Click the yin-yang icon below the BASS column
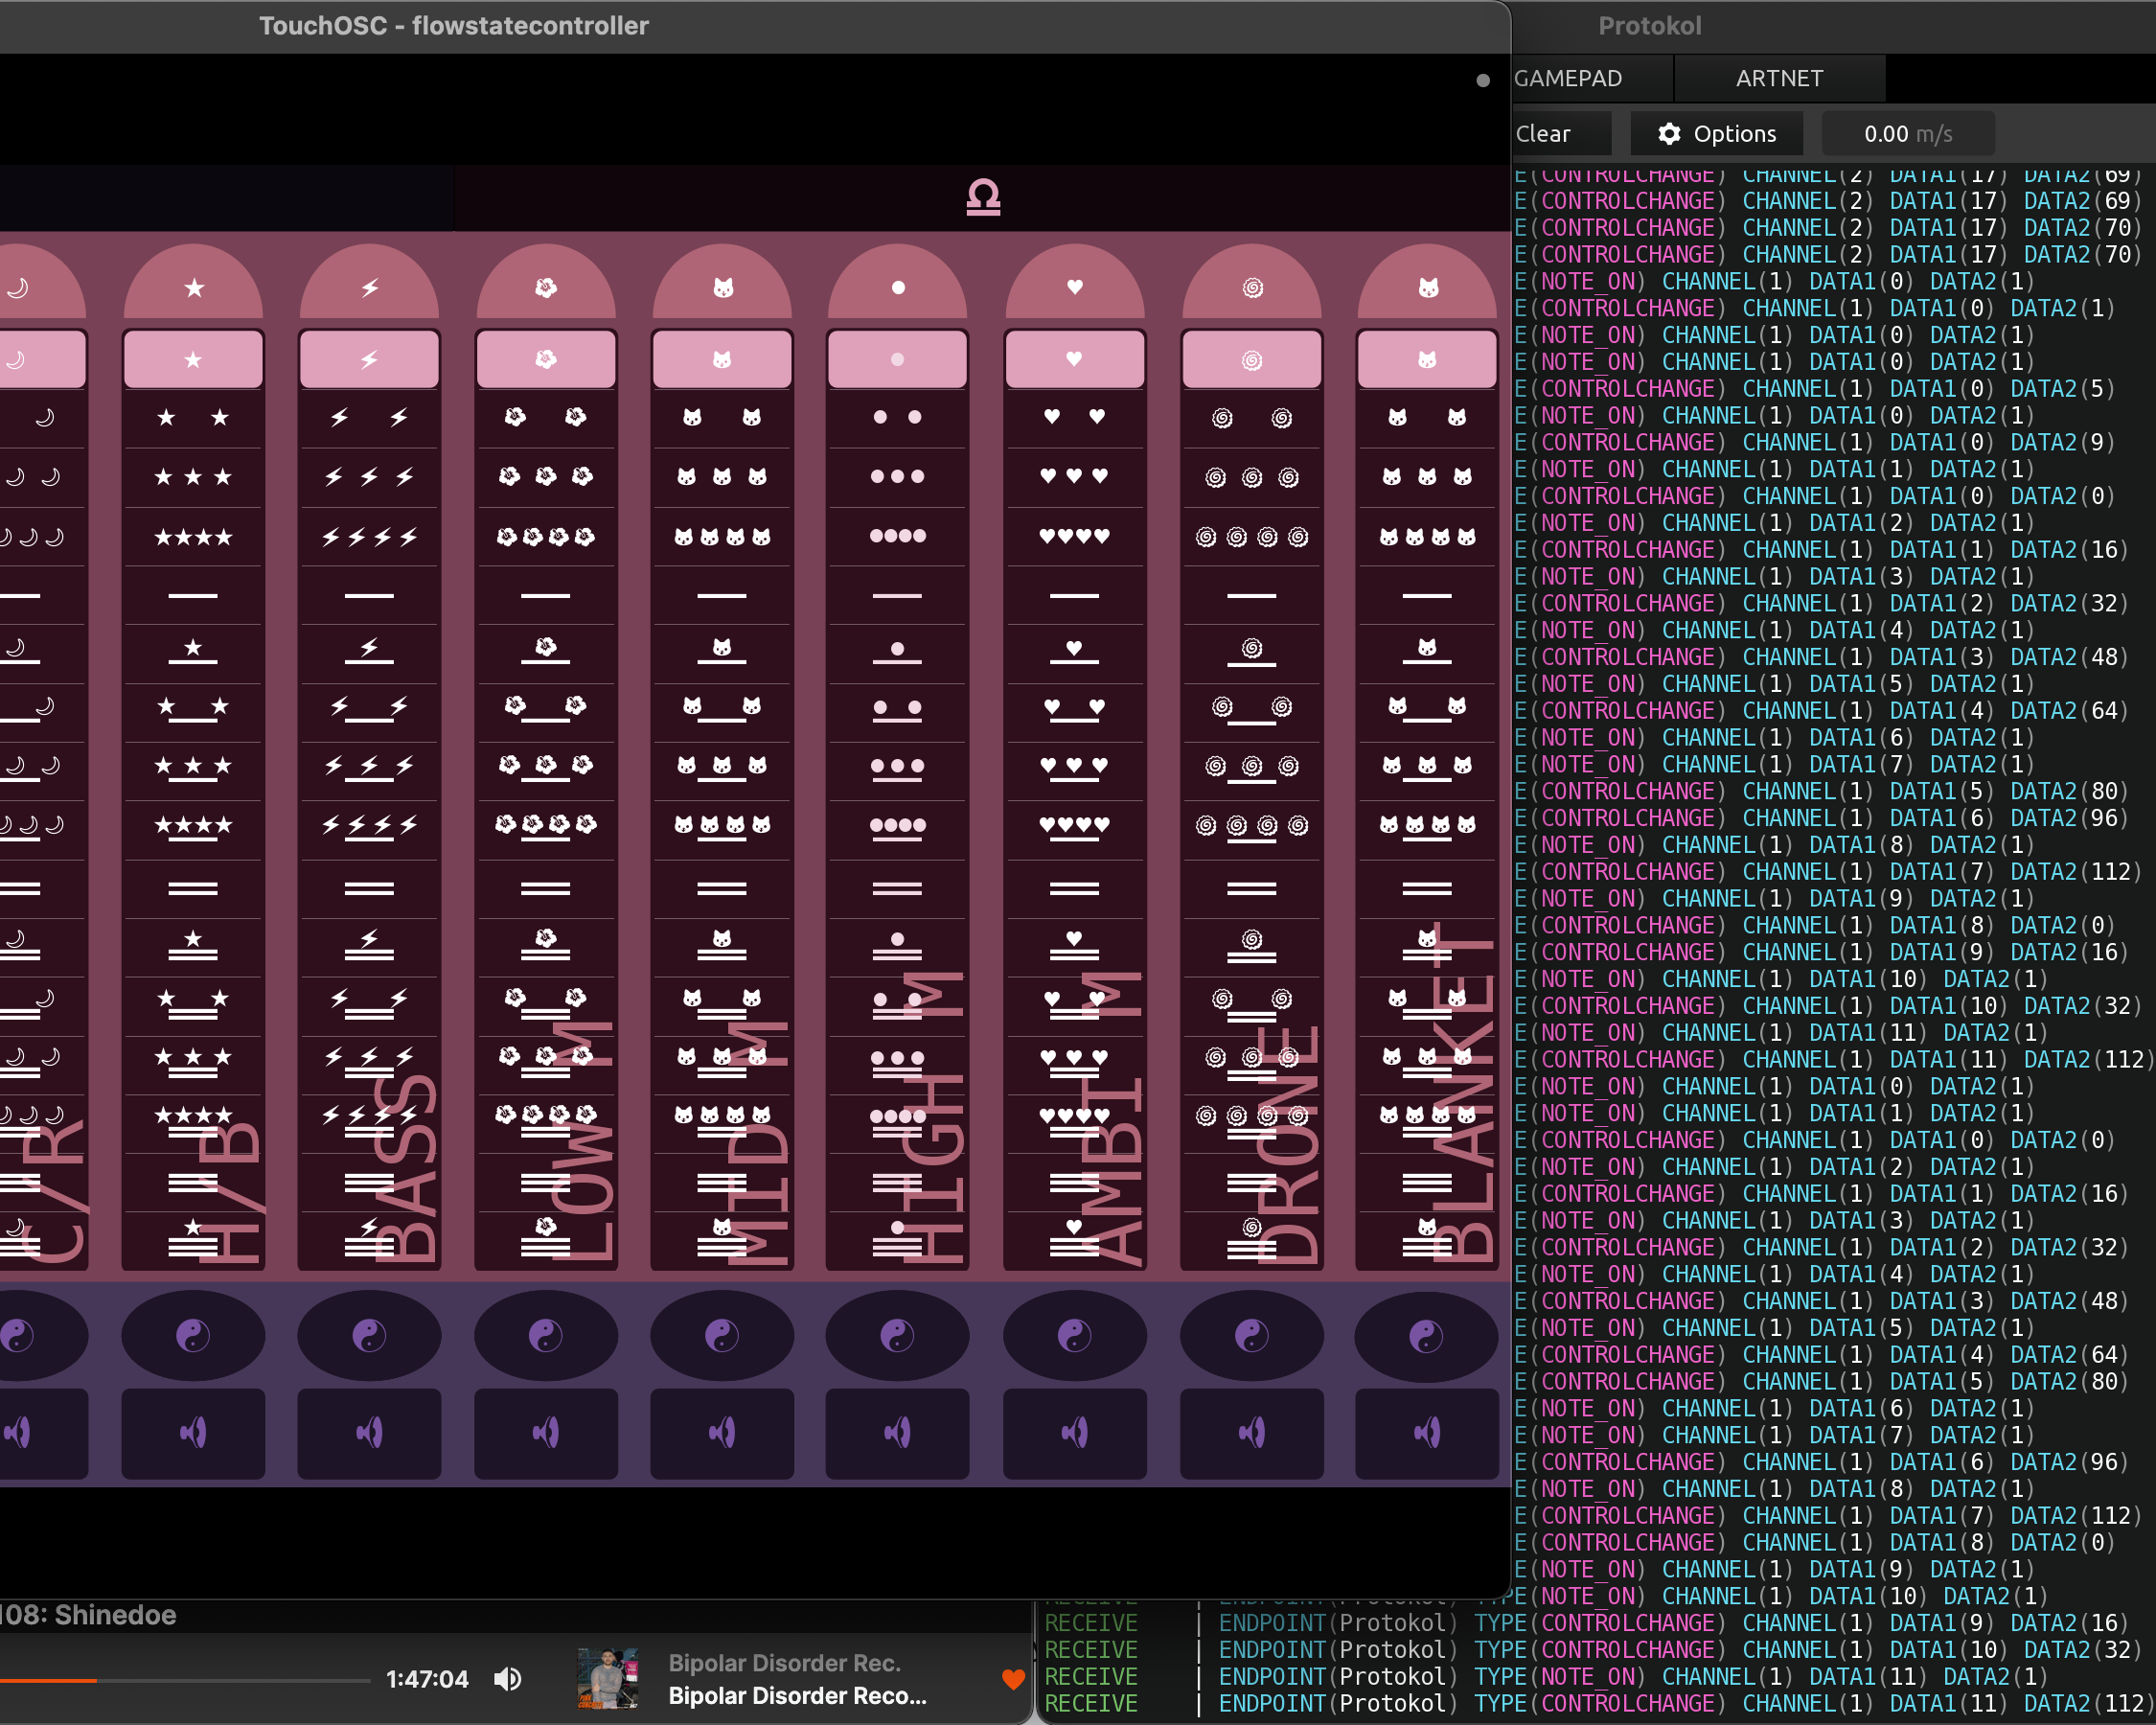 pyautogui.click(x=369, y=1336)
